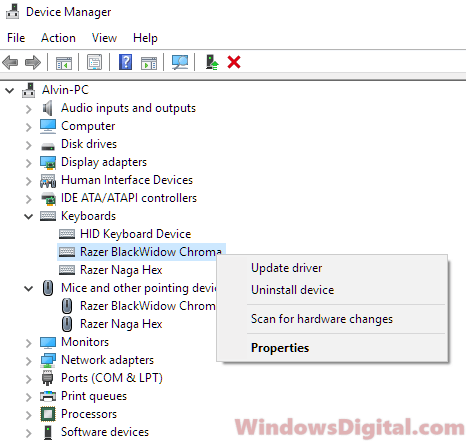Click the Disk drives icon
This screenshot has width=466, height=442.
(x=48, y=146)
